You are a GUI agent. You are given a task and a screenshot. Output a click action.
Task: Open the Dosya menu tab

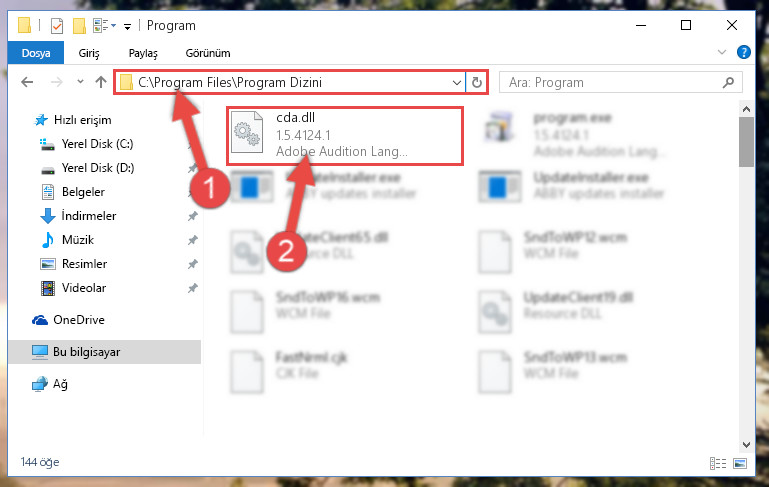[36, 53]
